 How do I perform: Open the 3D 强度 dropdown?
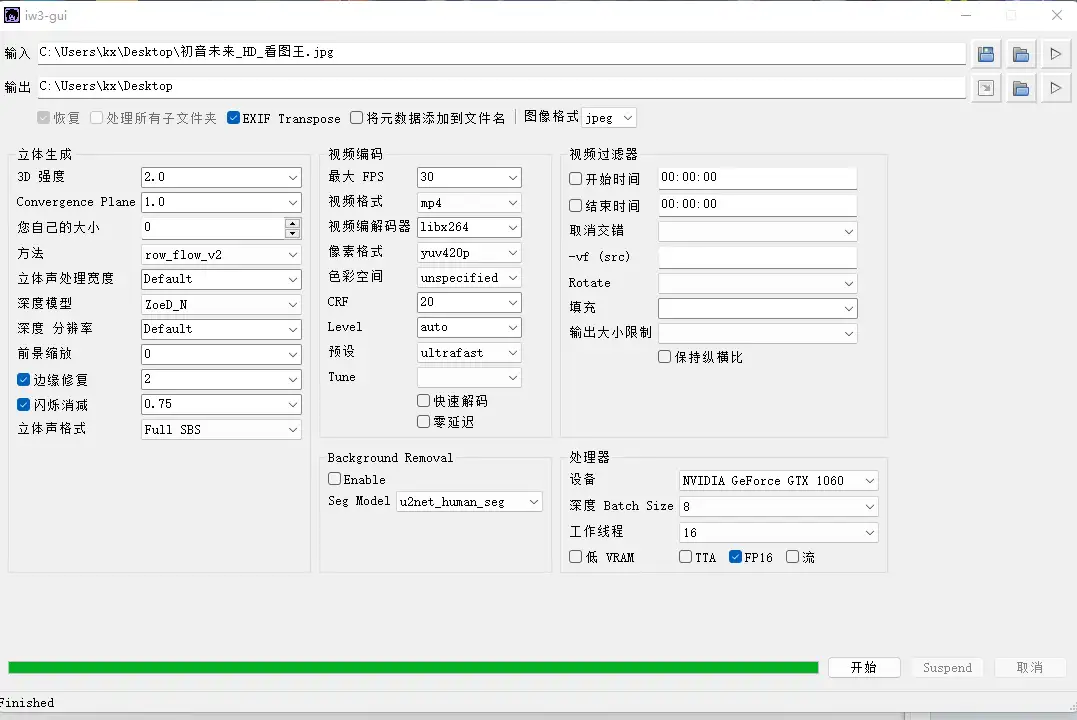coord(221,177)
